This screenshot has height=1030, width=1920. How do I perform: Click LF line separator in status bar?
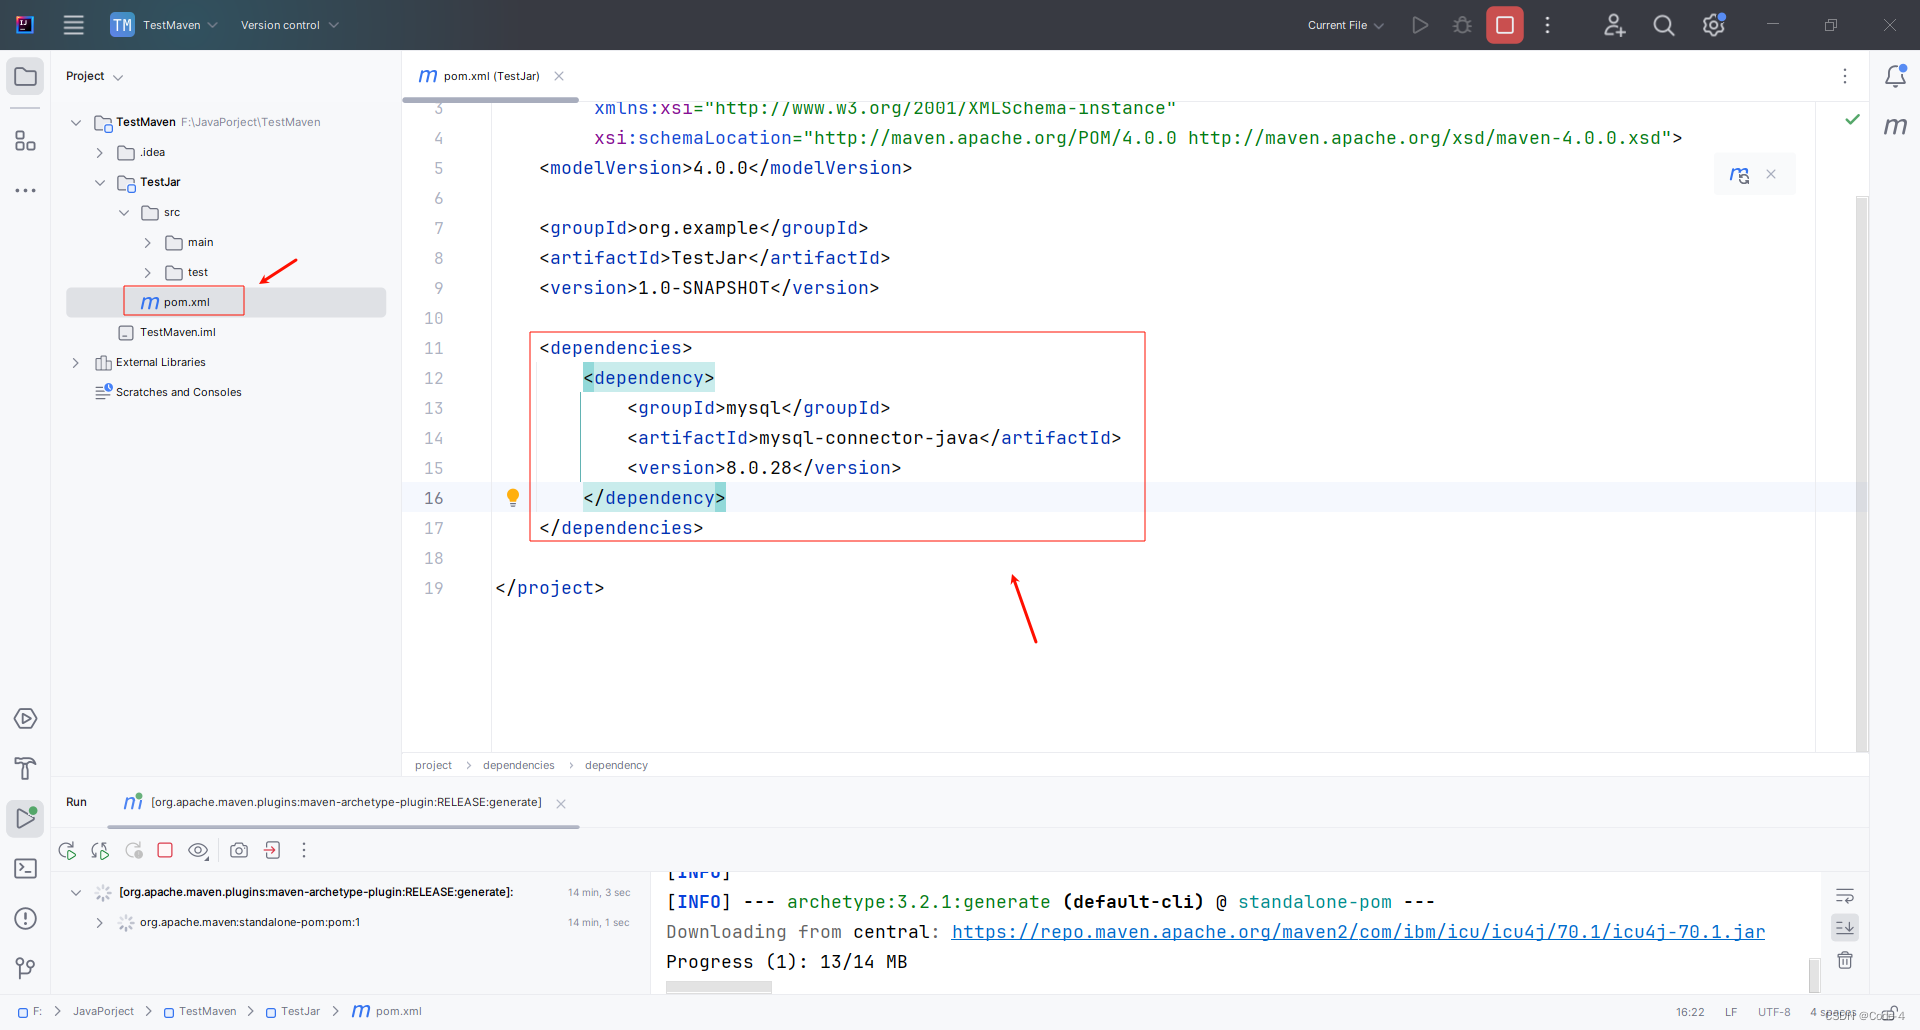point(1731,1012)
